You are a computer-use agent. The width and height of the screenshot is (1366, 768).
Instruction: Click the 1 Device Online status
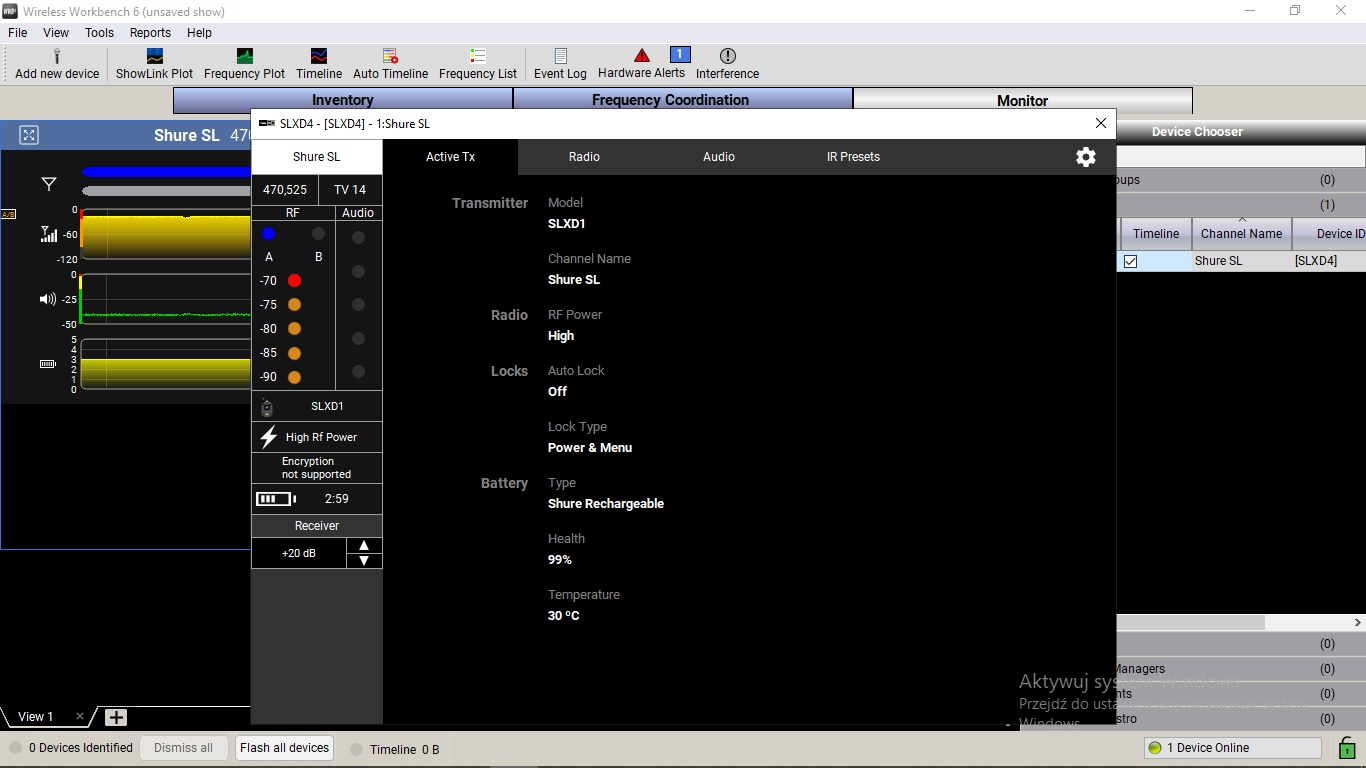(1233, 748)
